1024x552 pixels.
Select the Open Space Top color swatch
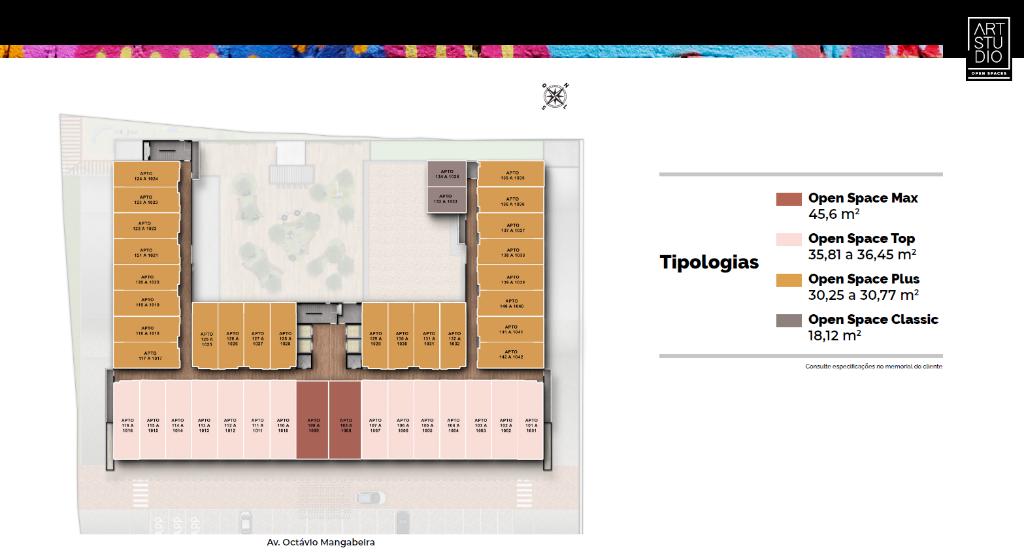pos(788,239)
